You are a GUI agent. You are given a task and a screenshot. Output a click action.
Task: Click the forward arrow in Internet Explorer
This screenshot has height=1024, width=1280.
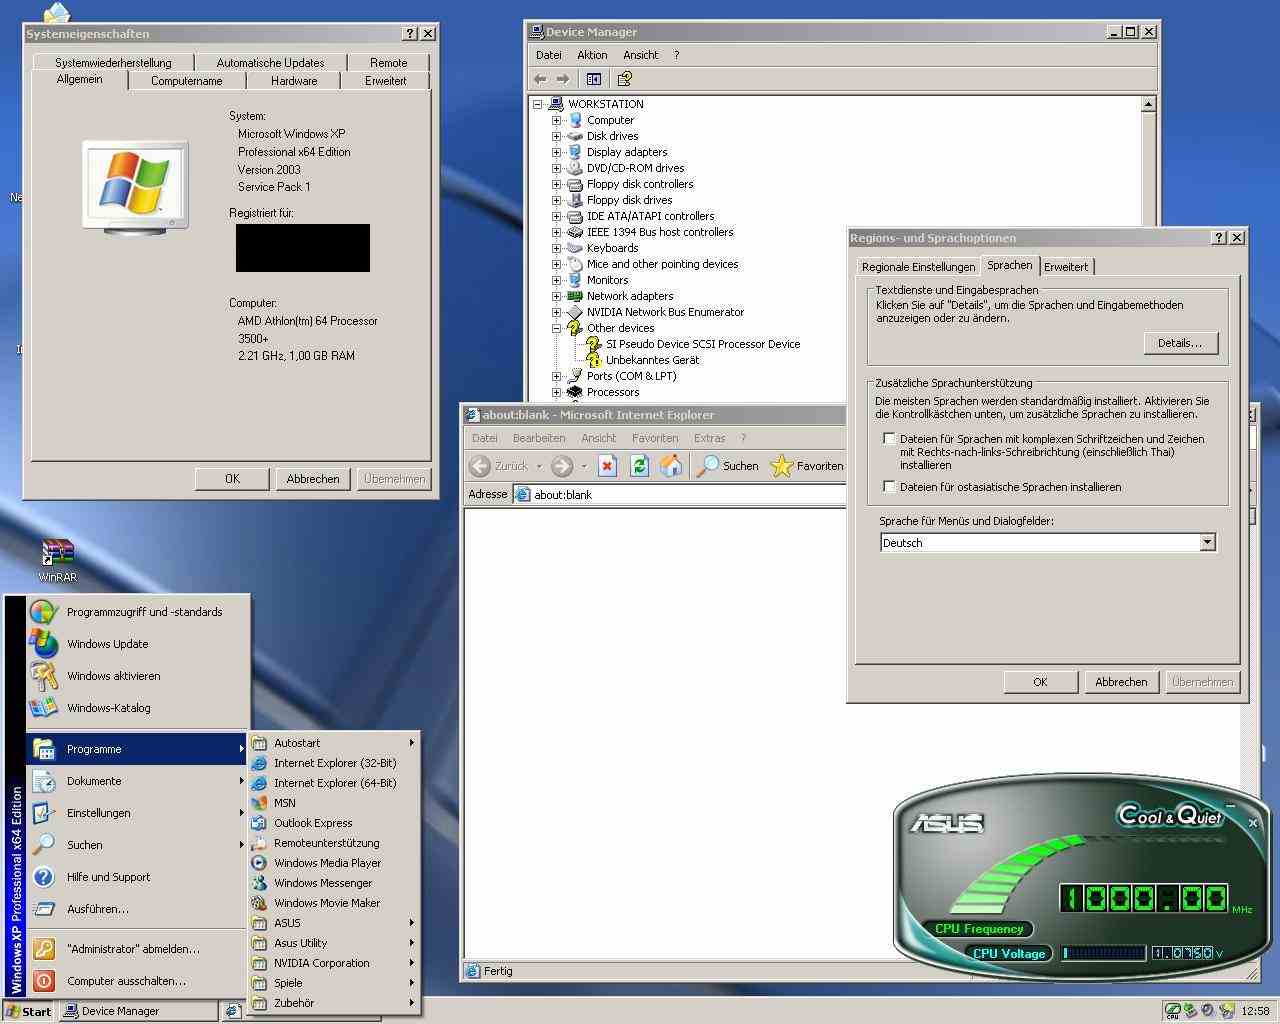562,466
